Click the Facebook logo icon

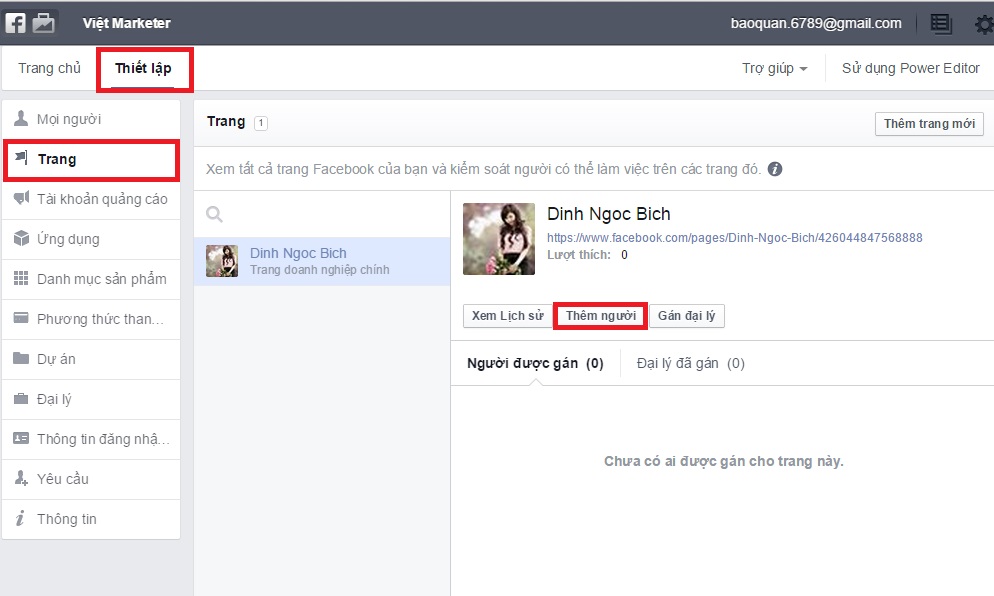click(x=15, y=23)
